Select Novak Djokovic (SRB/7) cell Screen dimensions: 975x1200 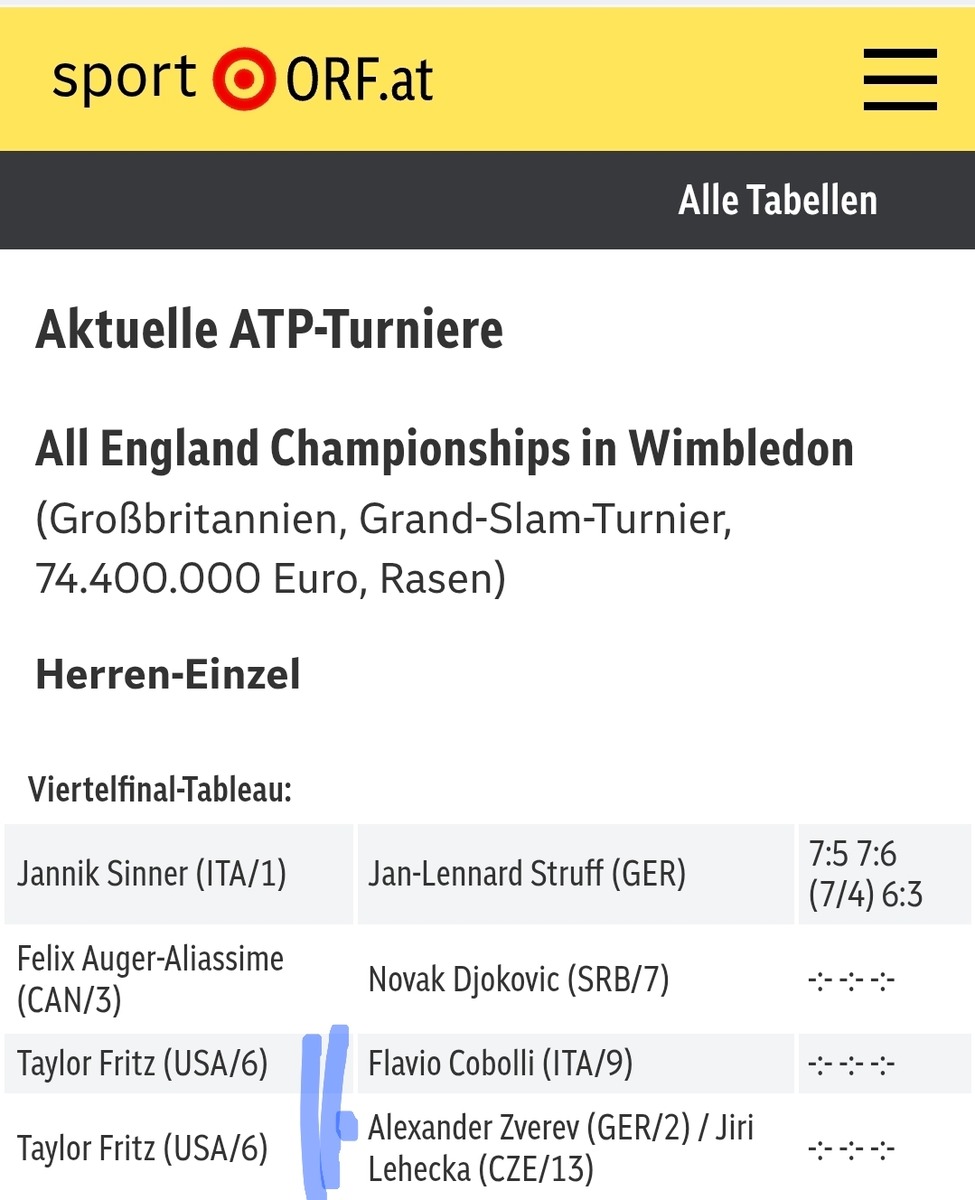pos(575,979)
